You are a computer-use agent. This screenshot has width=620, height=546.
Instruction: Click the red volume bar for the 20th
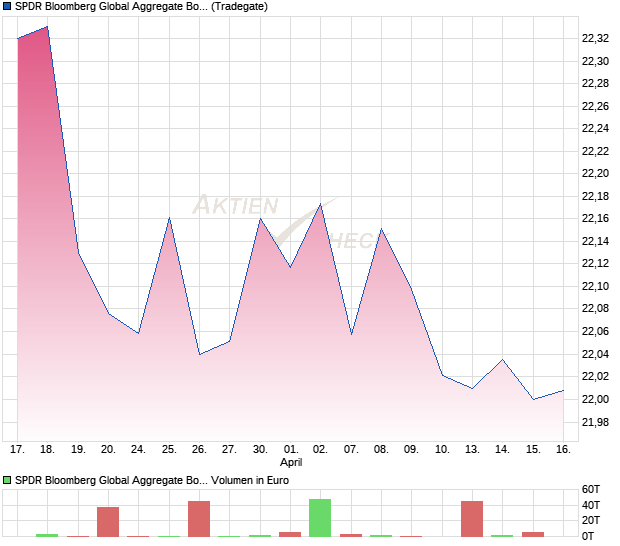click(108, 522)
